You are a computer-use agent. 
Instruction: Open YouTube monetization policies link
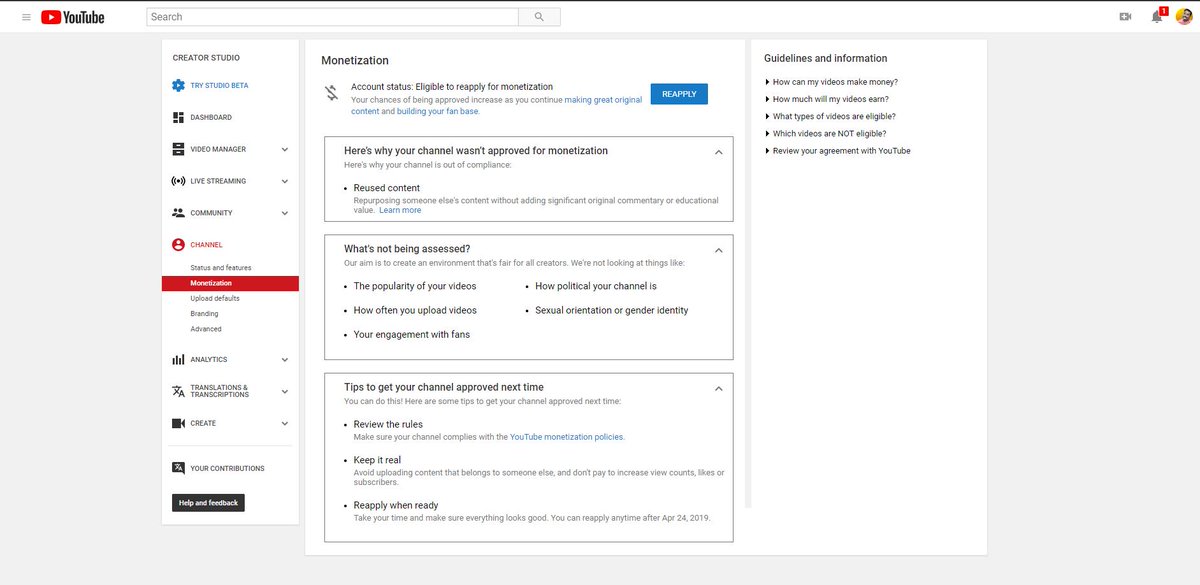point(567,437)
